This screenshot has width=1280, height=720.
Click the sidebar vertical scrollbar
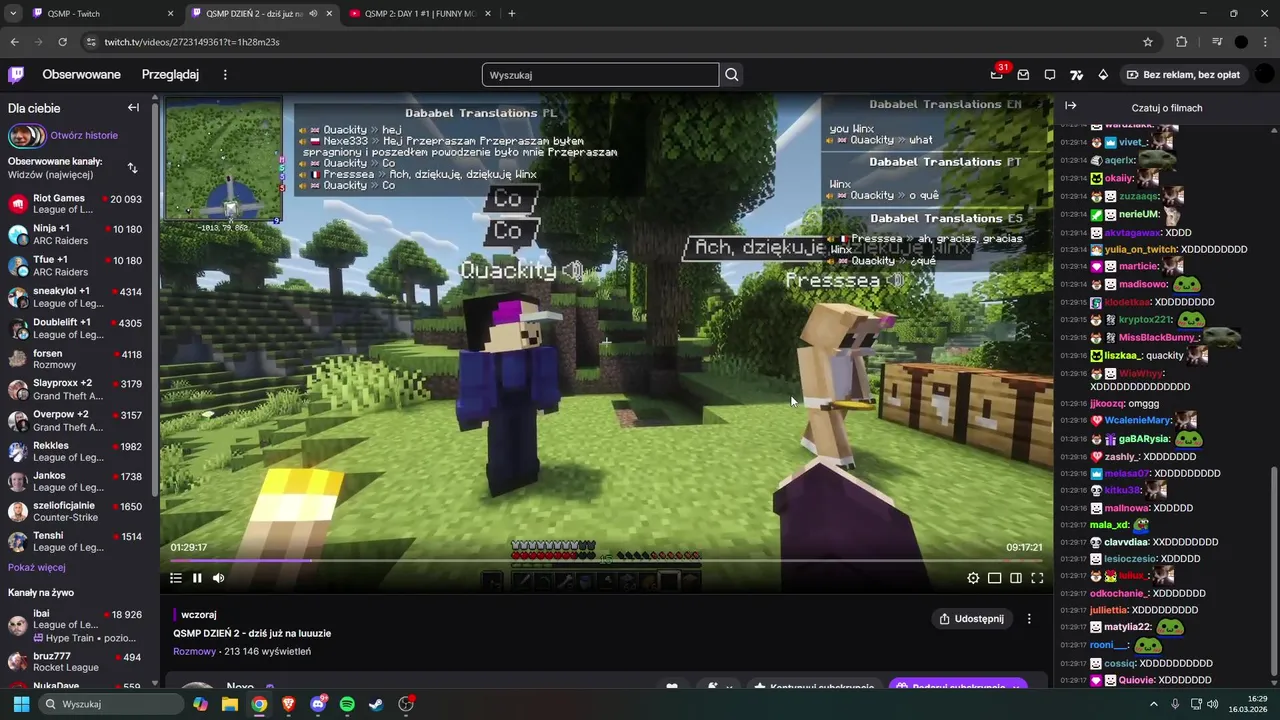[155, 300]
